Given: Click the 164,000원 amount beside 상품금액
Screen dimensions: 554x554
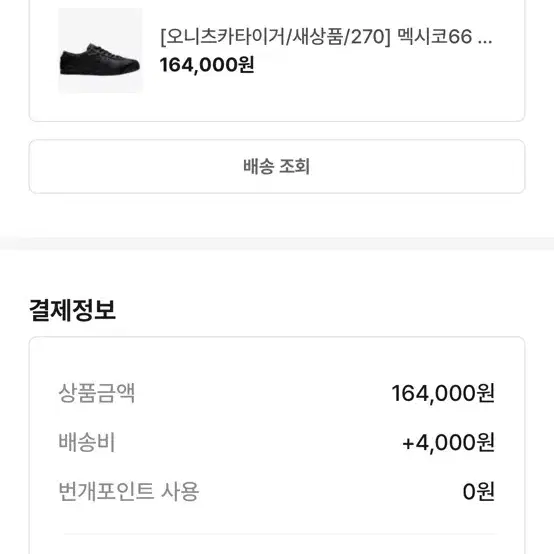Looking at the screenshot, I should pyautogui.click(x=443, y=393).
